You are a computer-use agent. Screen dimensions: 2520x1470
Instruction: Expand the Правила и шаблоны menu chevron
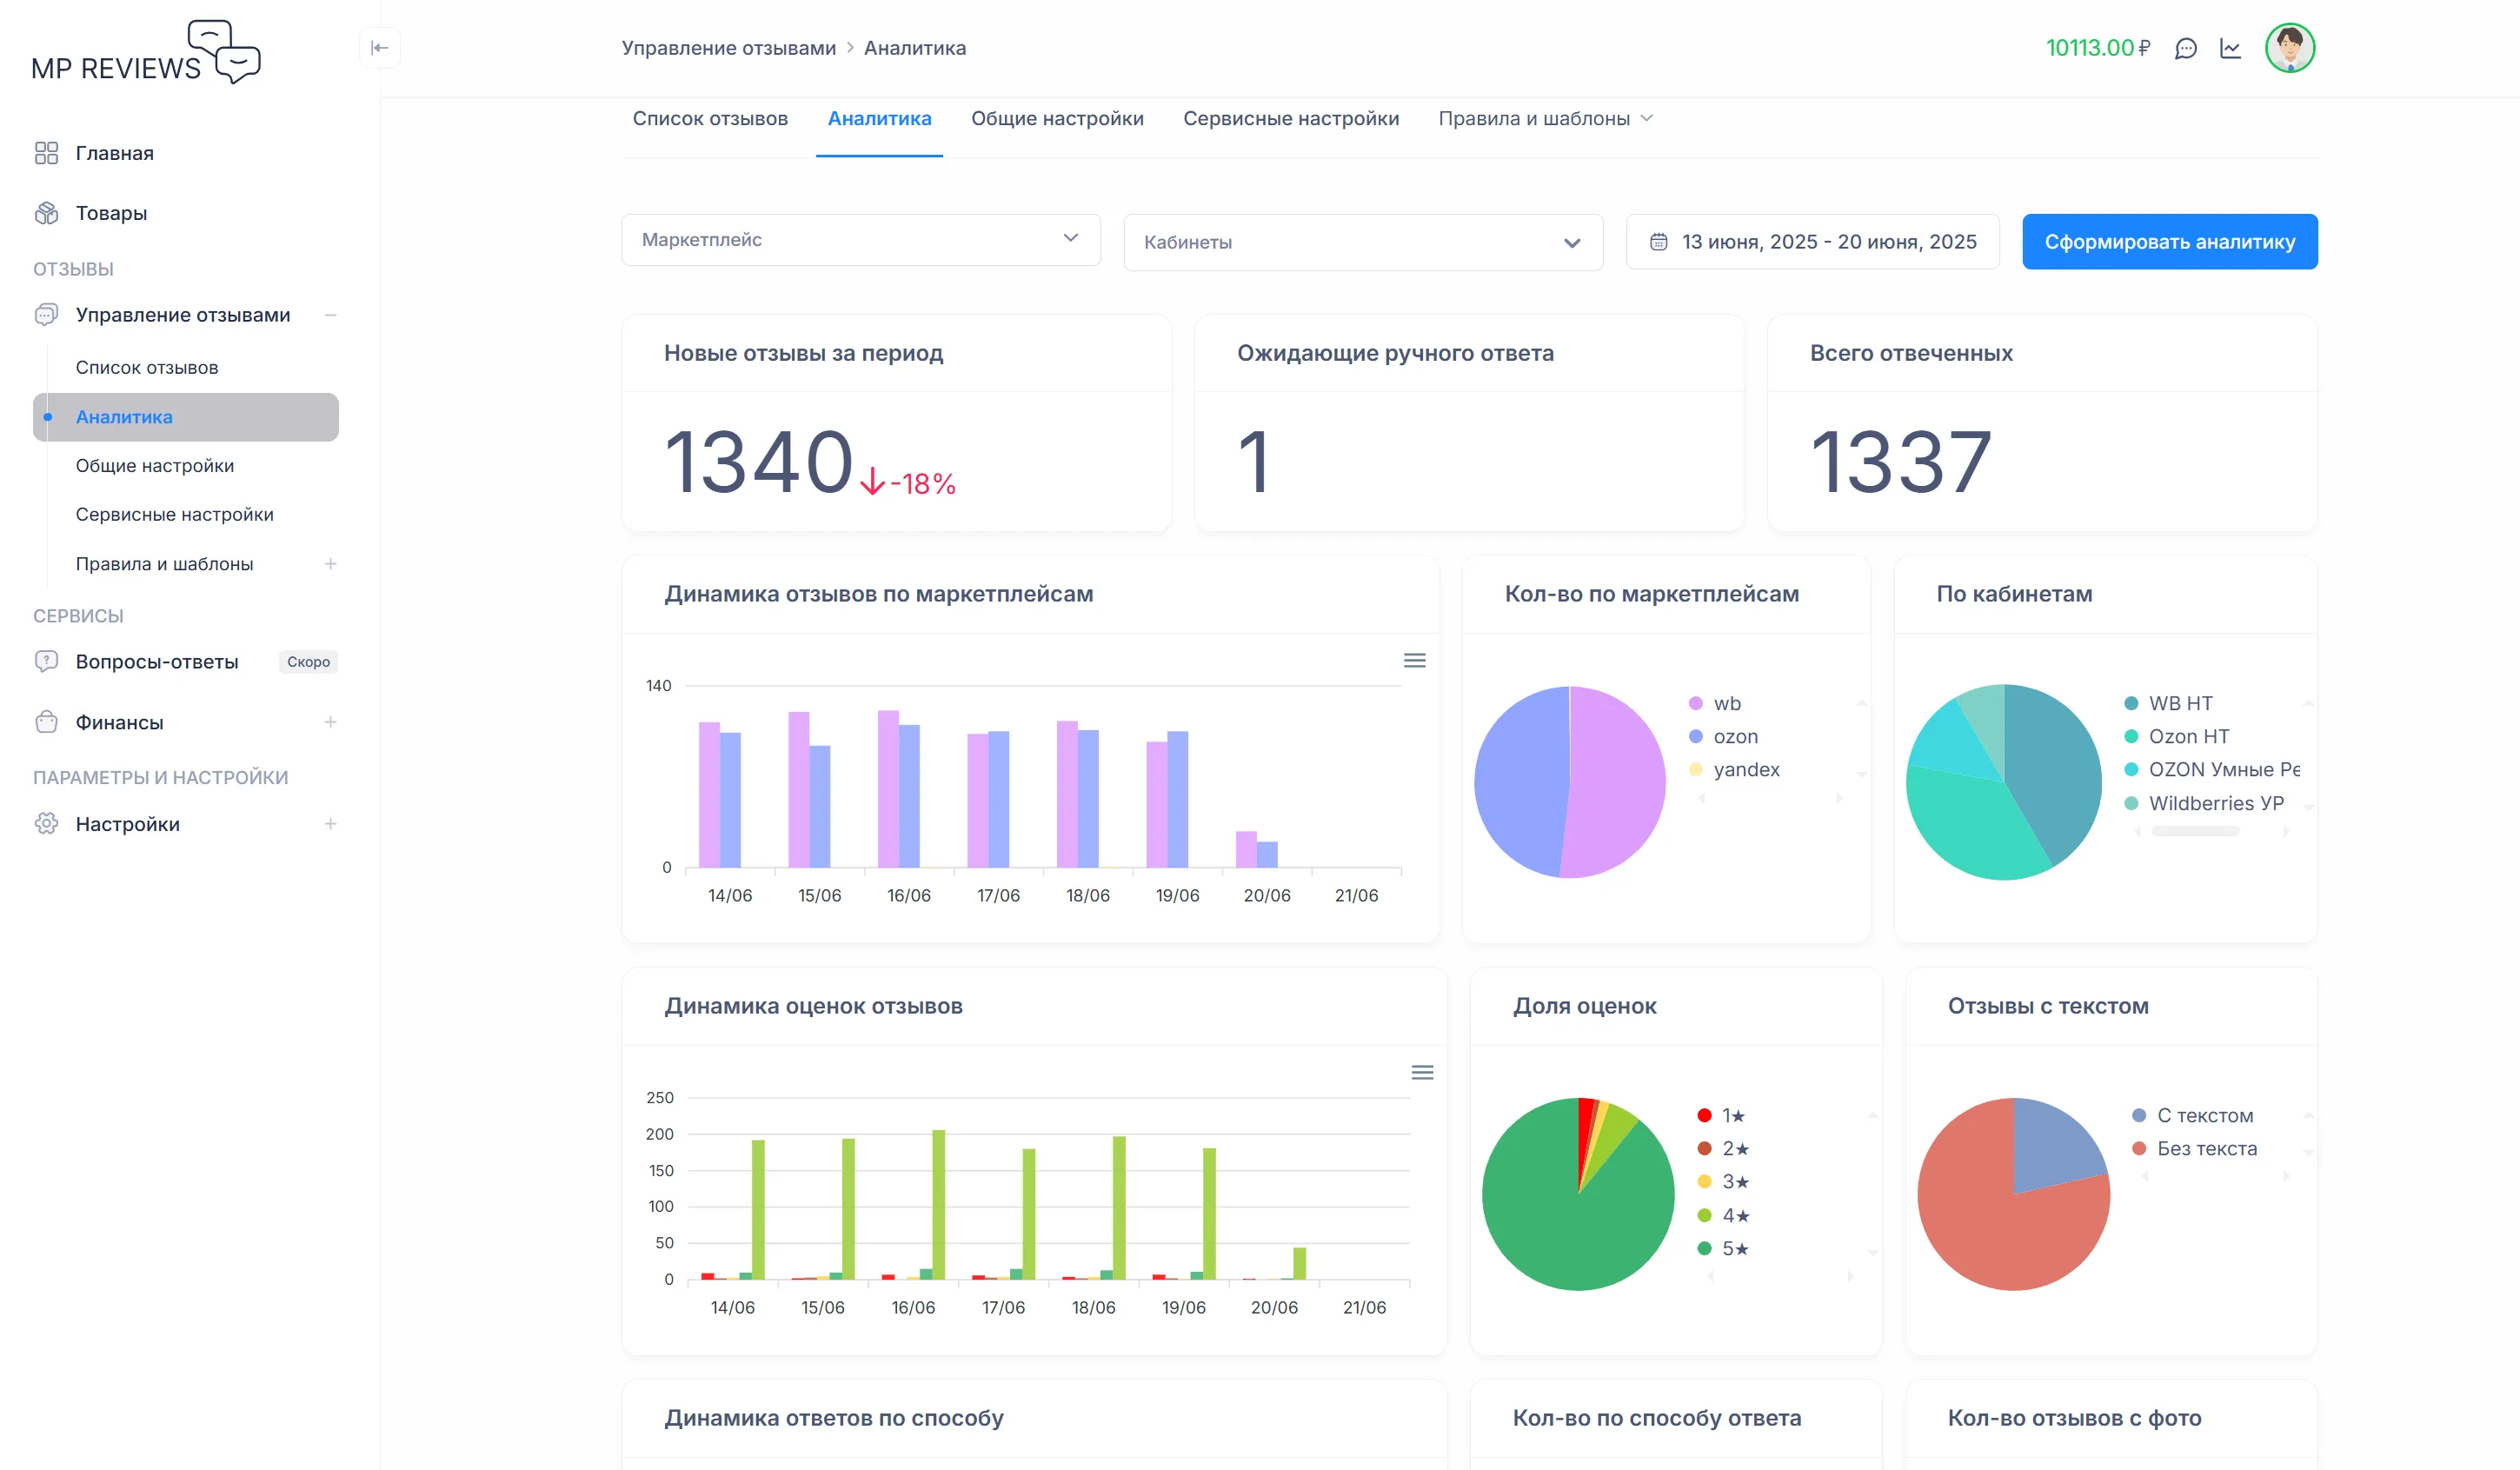coord(1649,118)
